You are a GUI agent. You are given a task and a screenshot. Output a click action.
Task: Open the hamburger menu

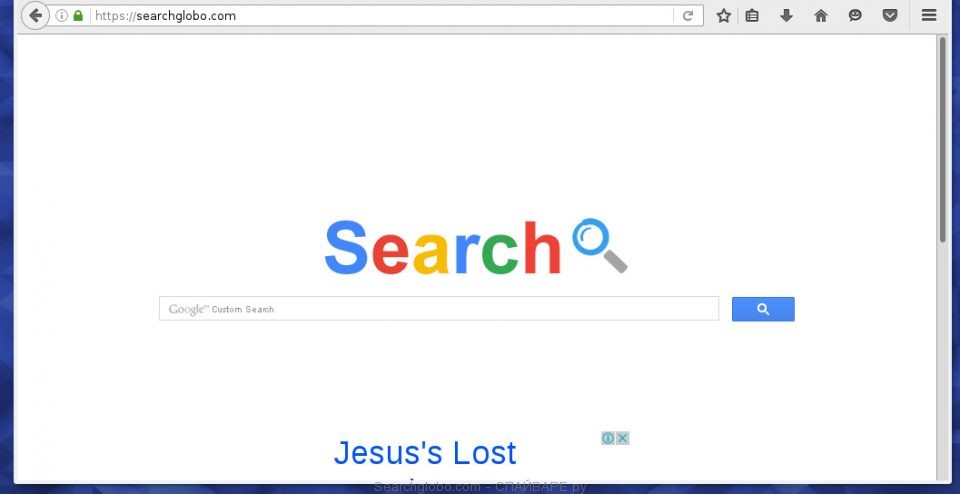click(x=929, y=16)
